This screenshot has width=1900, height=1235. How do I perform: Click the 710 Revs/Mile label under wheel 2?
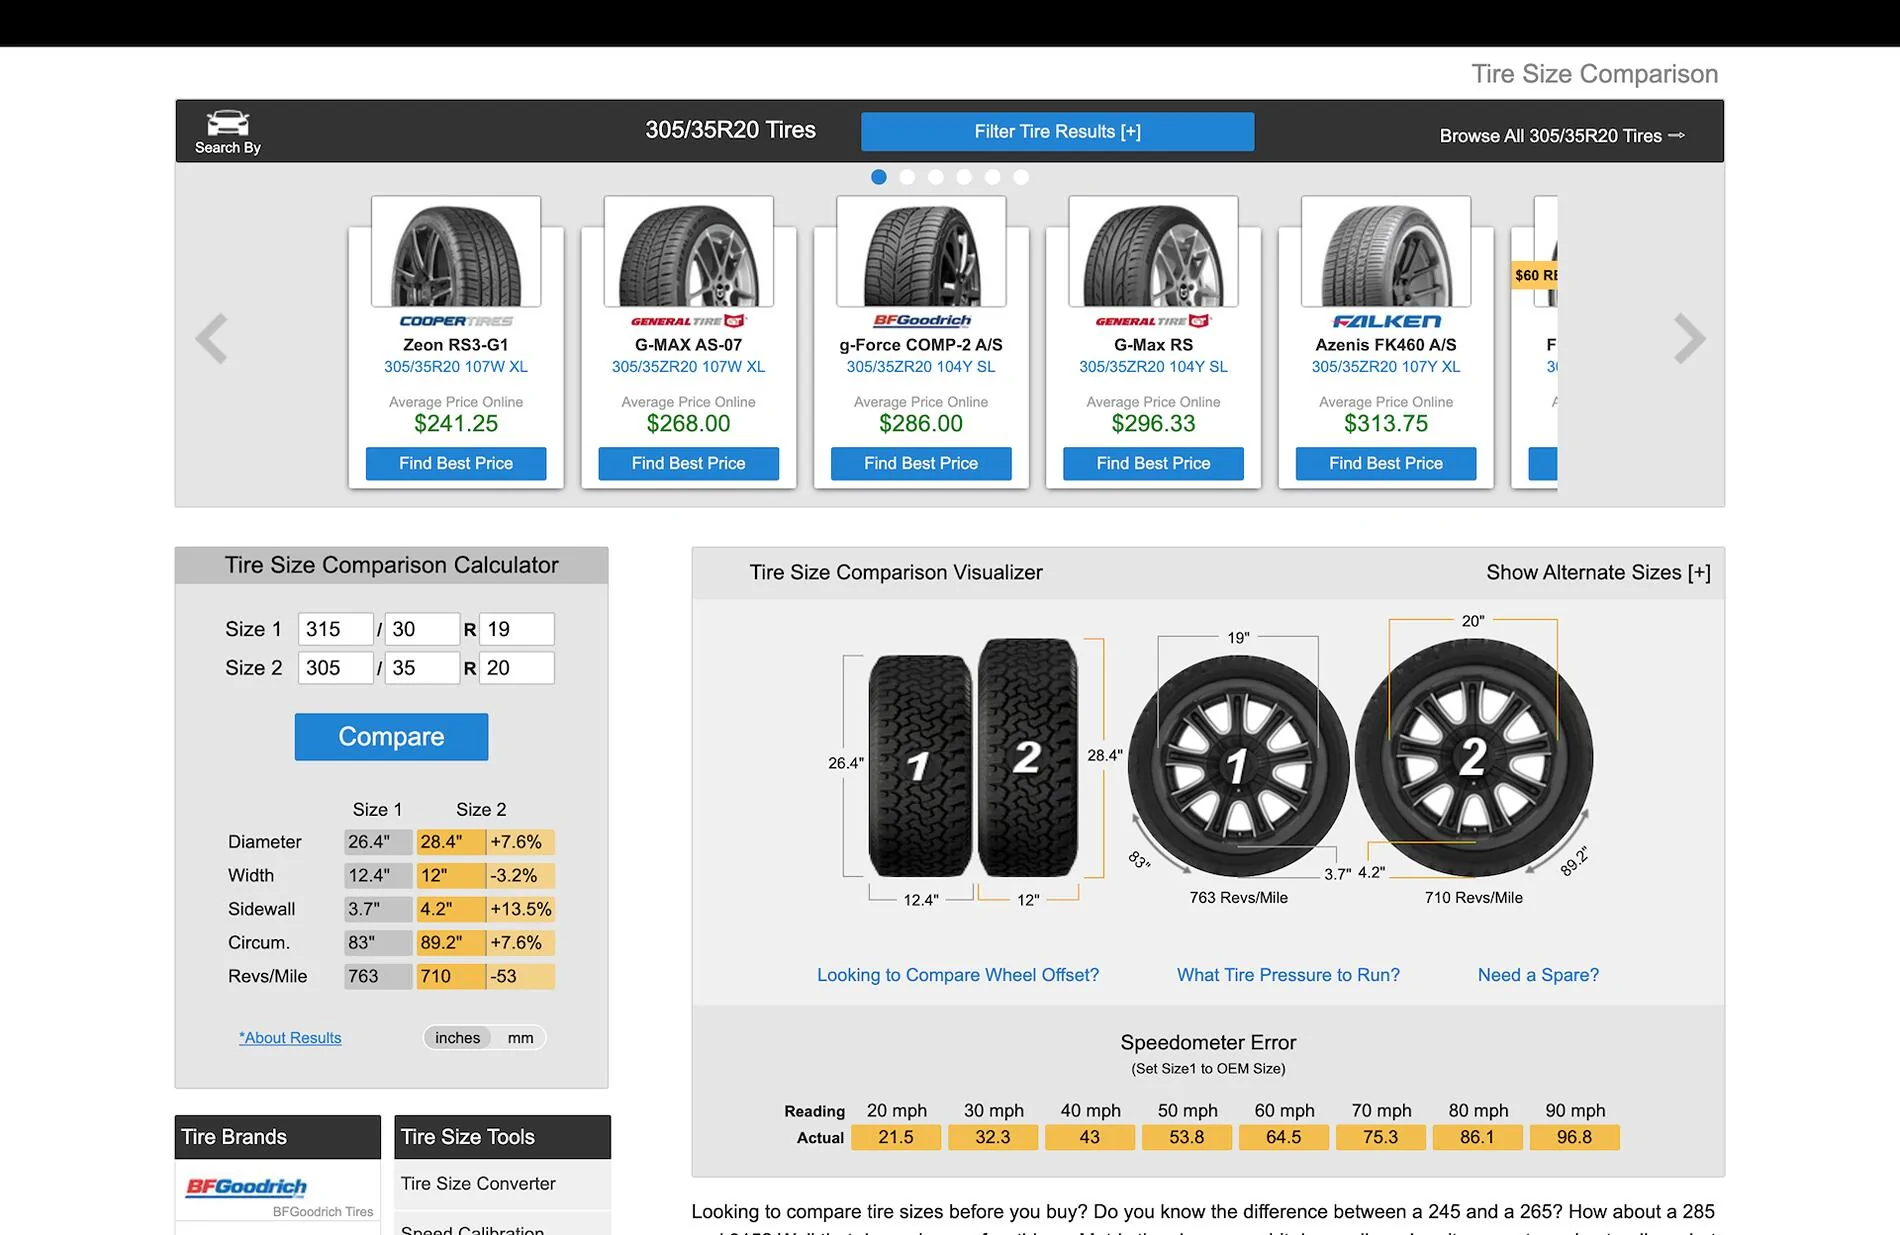click(x=1474, y=898)
